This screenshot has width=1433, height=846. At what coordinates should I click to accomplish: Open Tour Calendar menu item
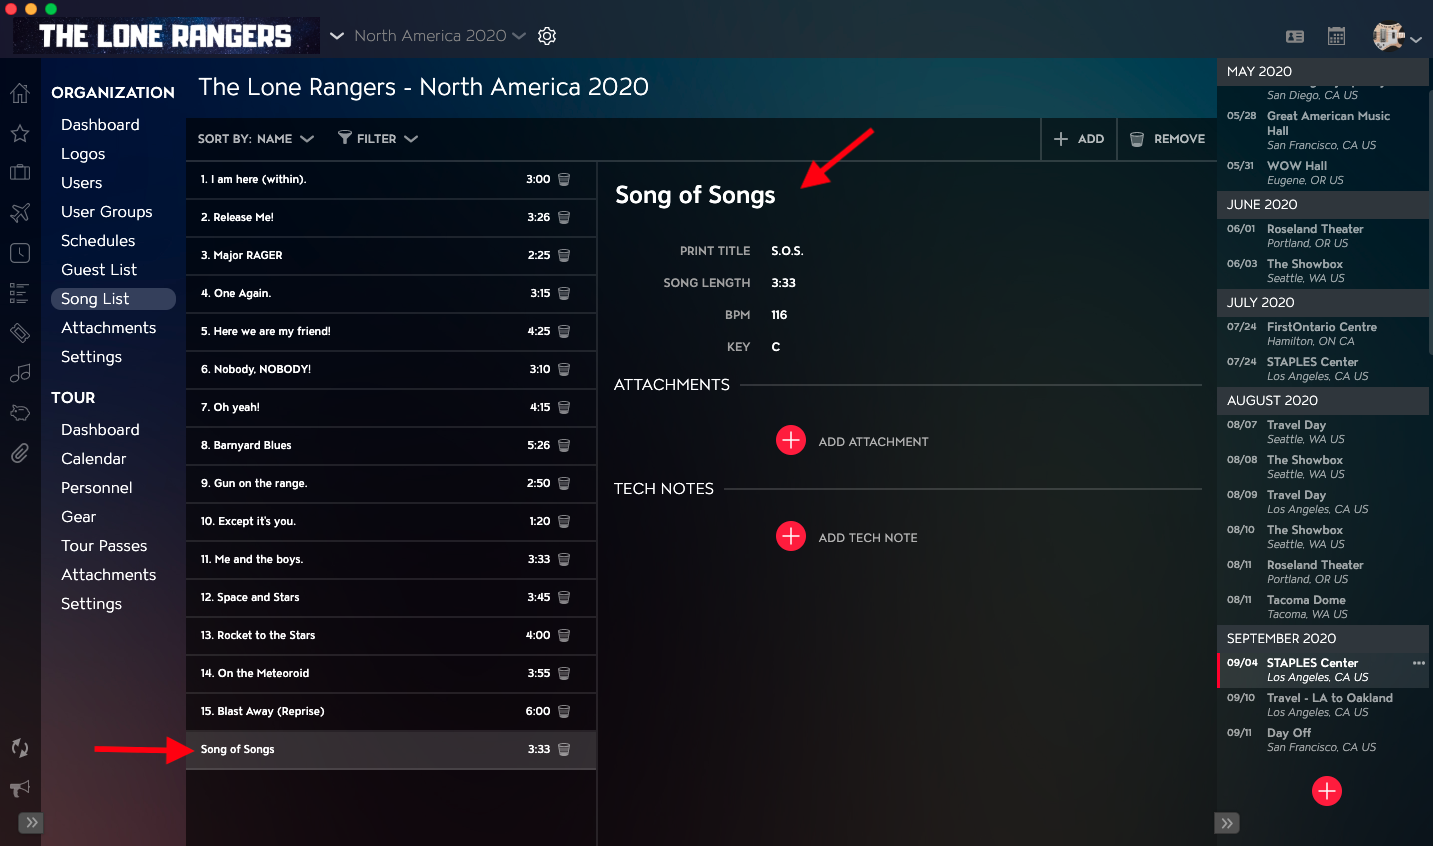(94, 459)
